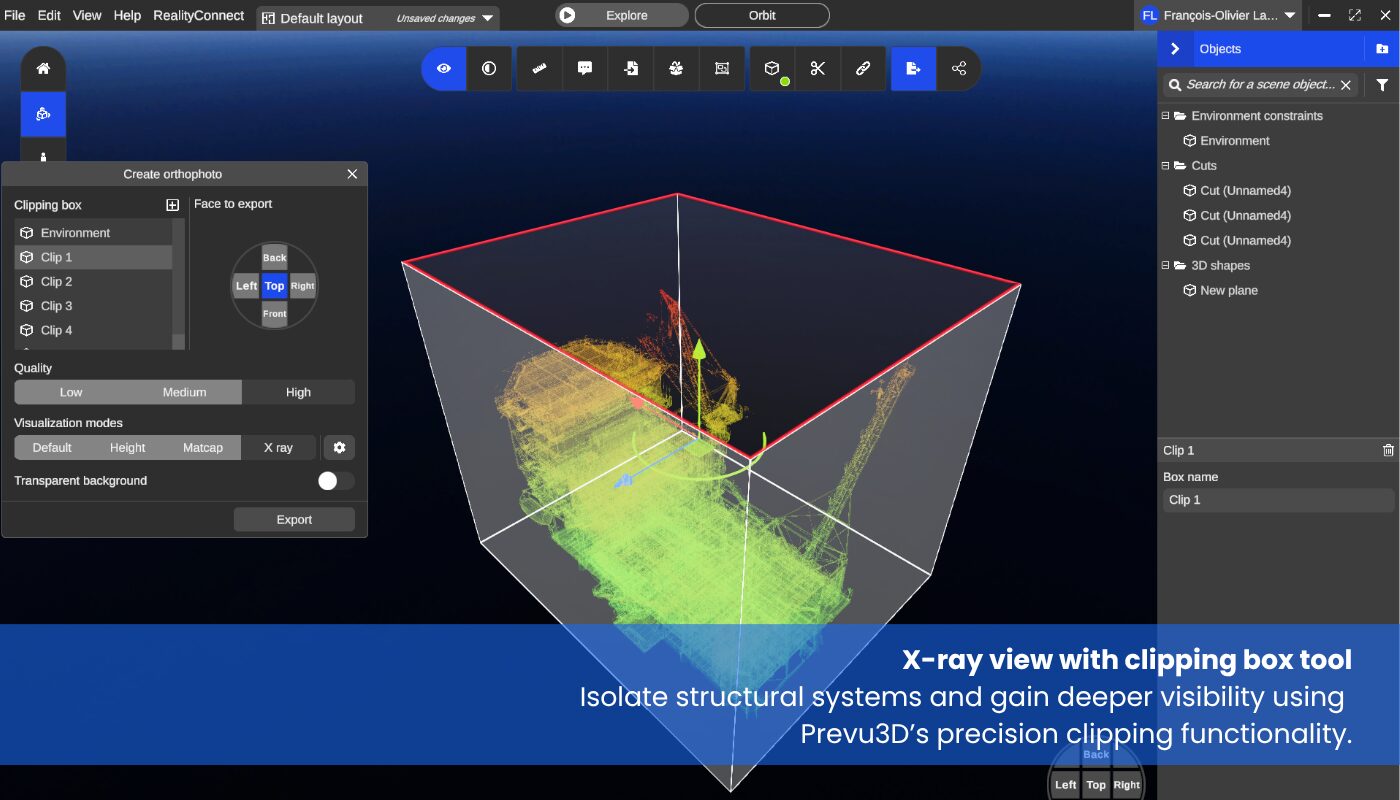The image size is (1400, 800).
Task: Select Clip 4 in clipping box list
Action: [93, 330]
